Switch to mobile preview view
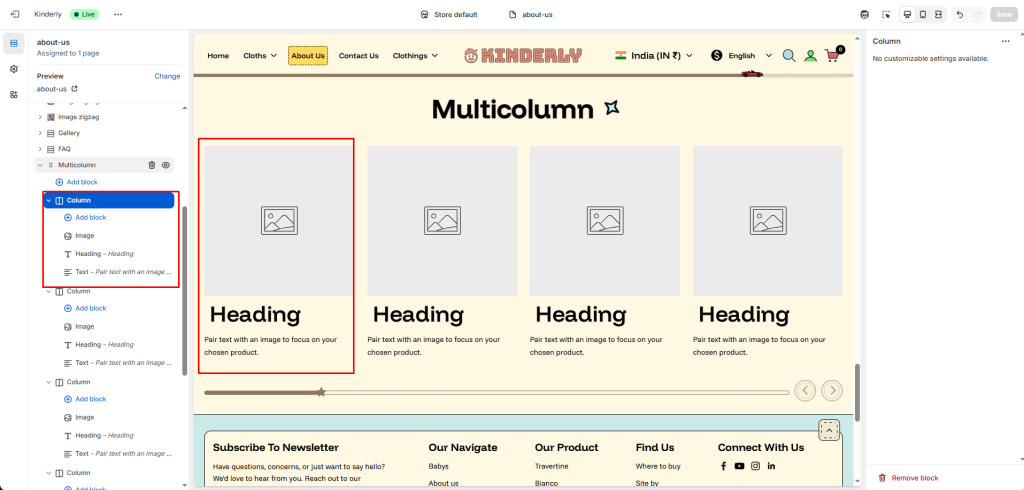This screenshot has width=1024, height=490. (x=922, y=15)
